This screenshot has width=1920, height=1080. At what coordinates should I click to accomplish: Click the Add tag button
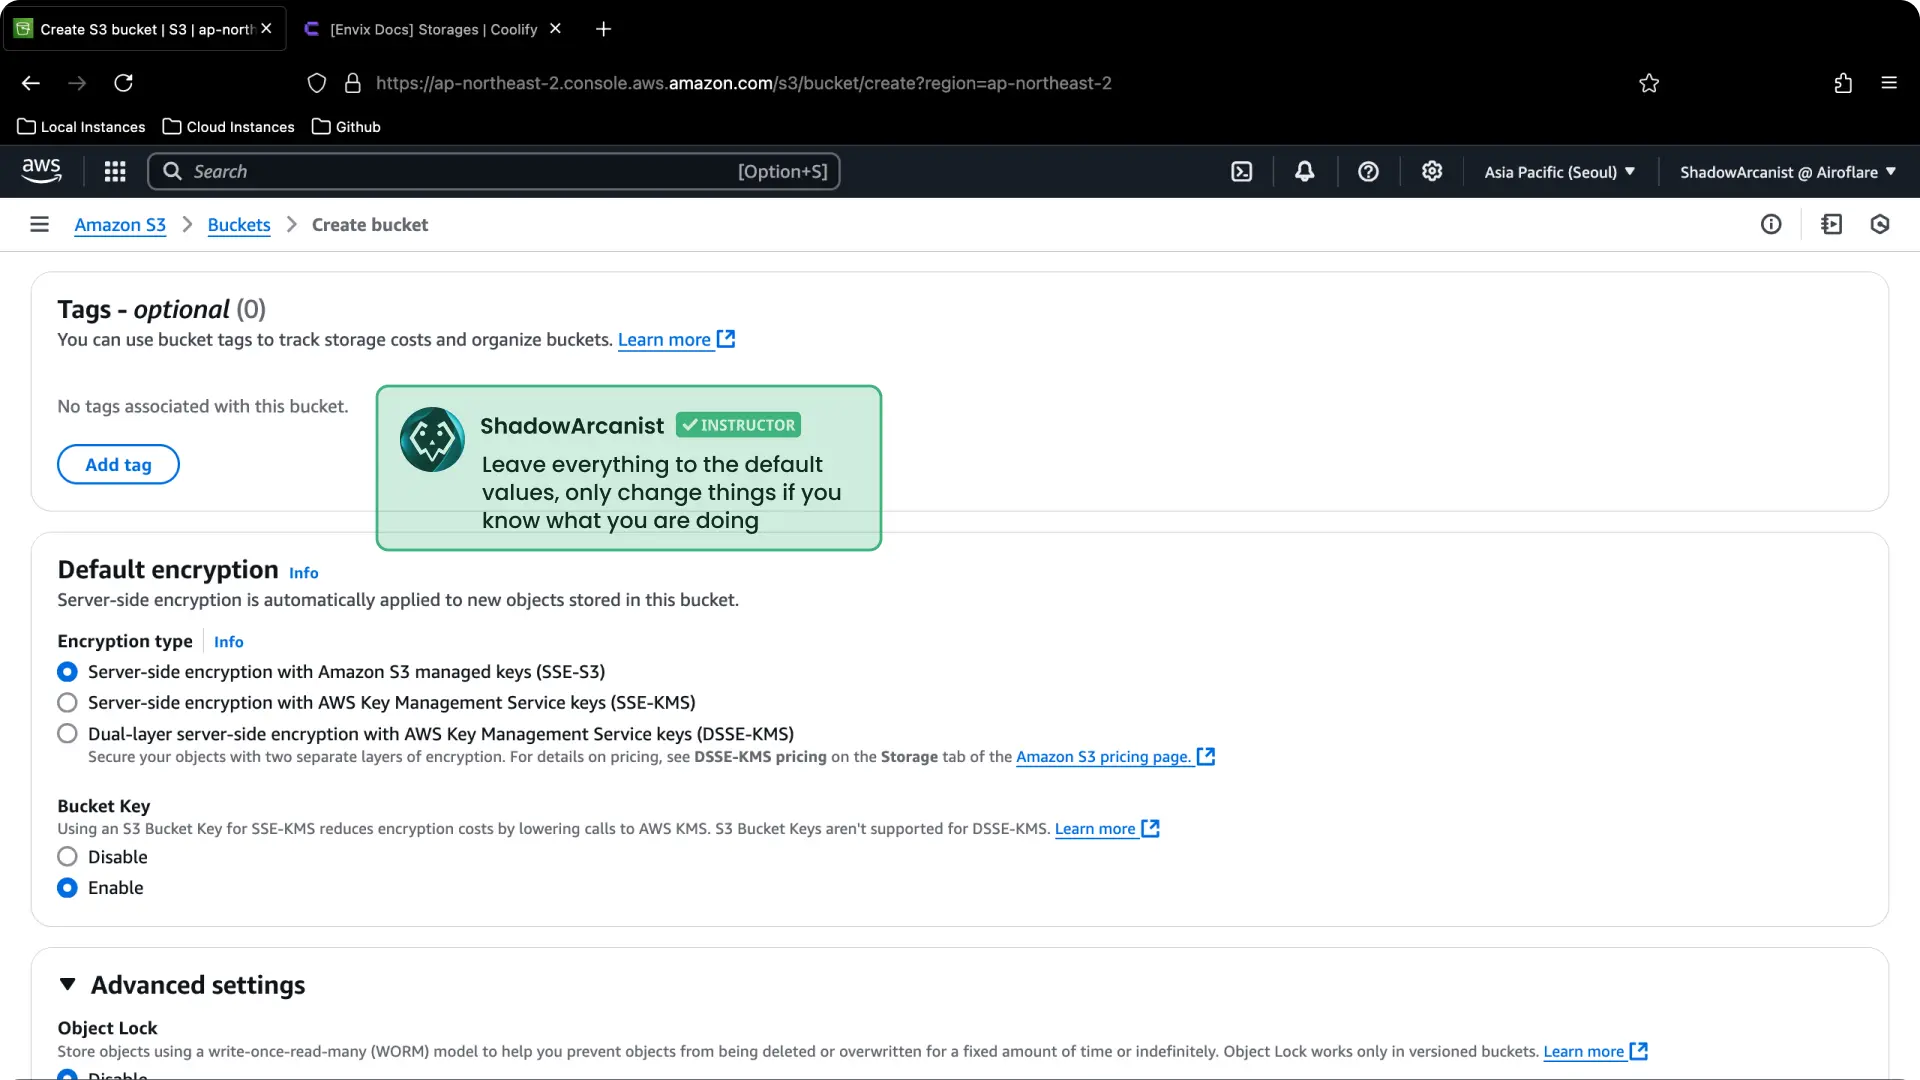click(118, 464)
